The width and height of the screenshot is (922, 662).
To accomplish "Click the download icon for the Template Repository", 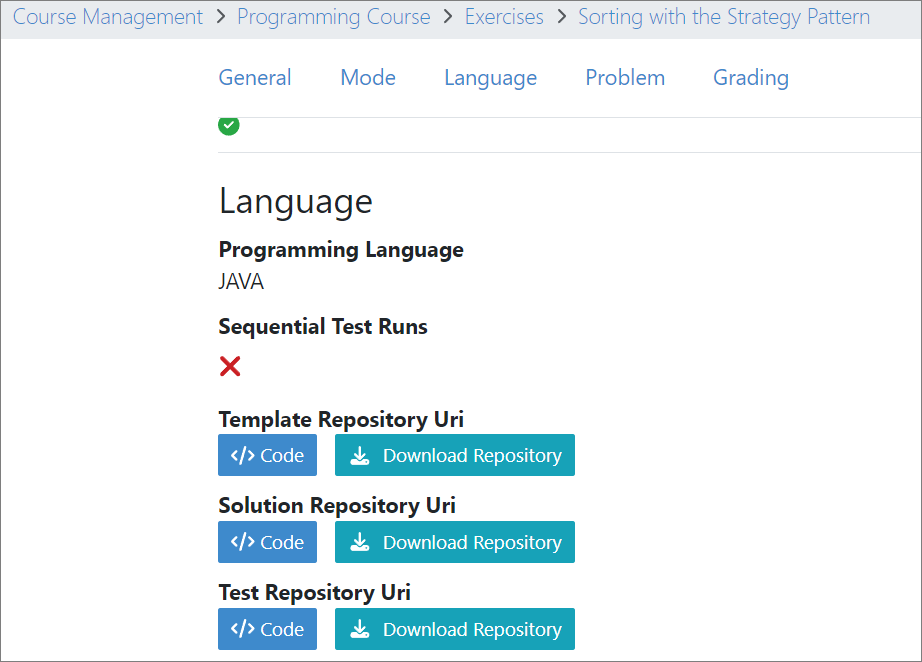I will [359, 454].
